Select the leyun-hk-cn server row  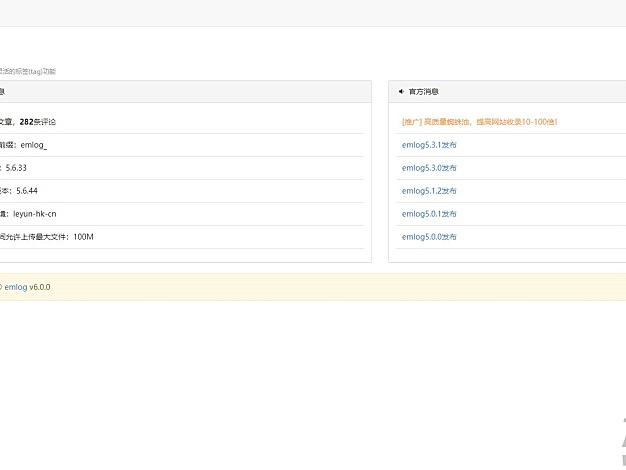tap(40, 214)
